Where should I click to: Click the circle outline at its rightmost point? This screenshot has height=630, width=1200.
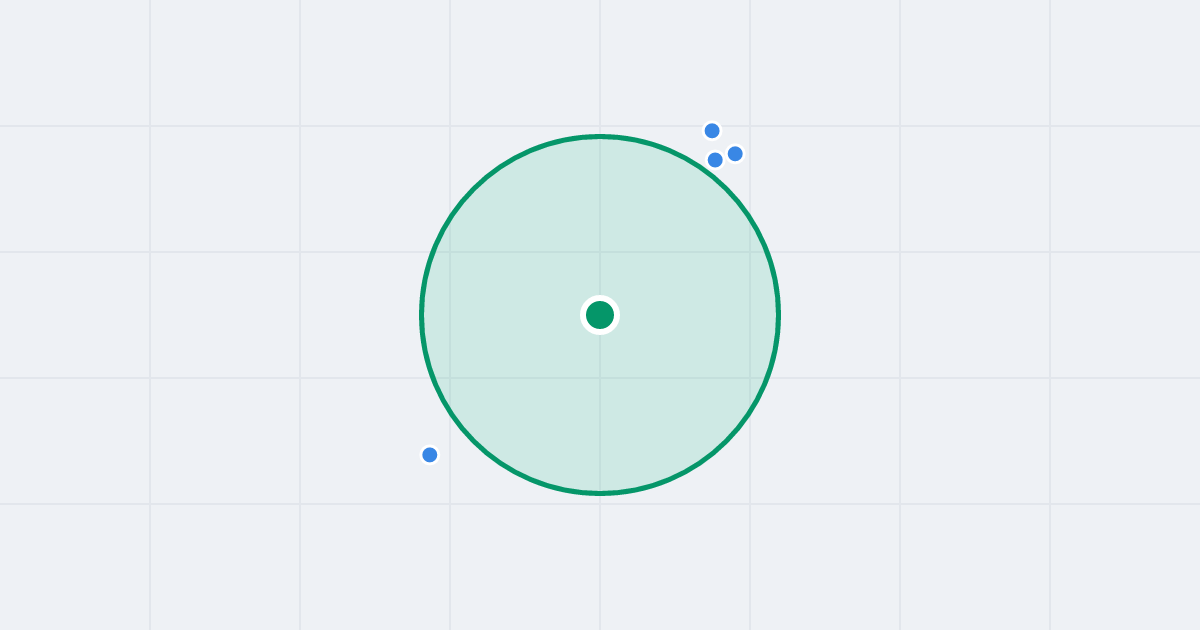[x=778, y=315]
